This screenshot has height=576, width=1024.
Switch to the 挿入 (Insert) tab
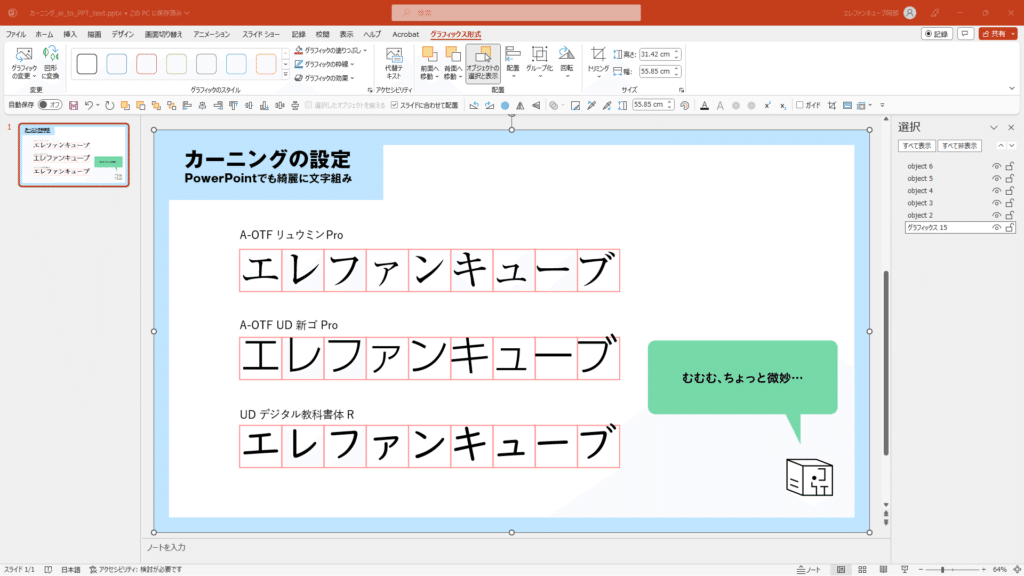[x=70, y=34]
